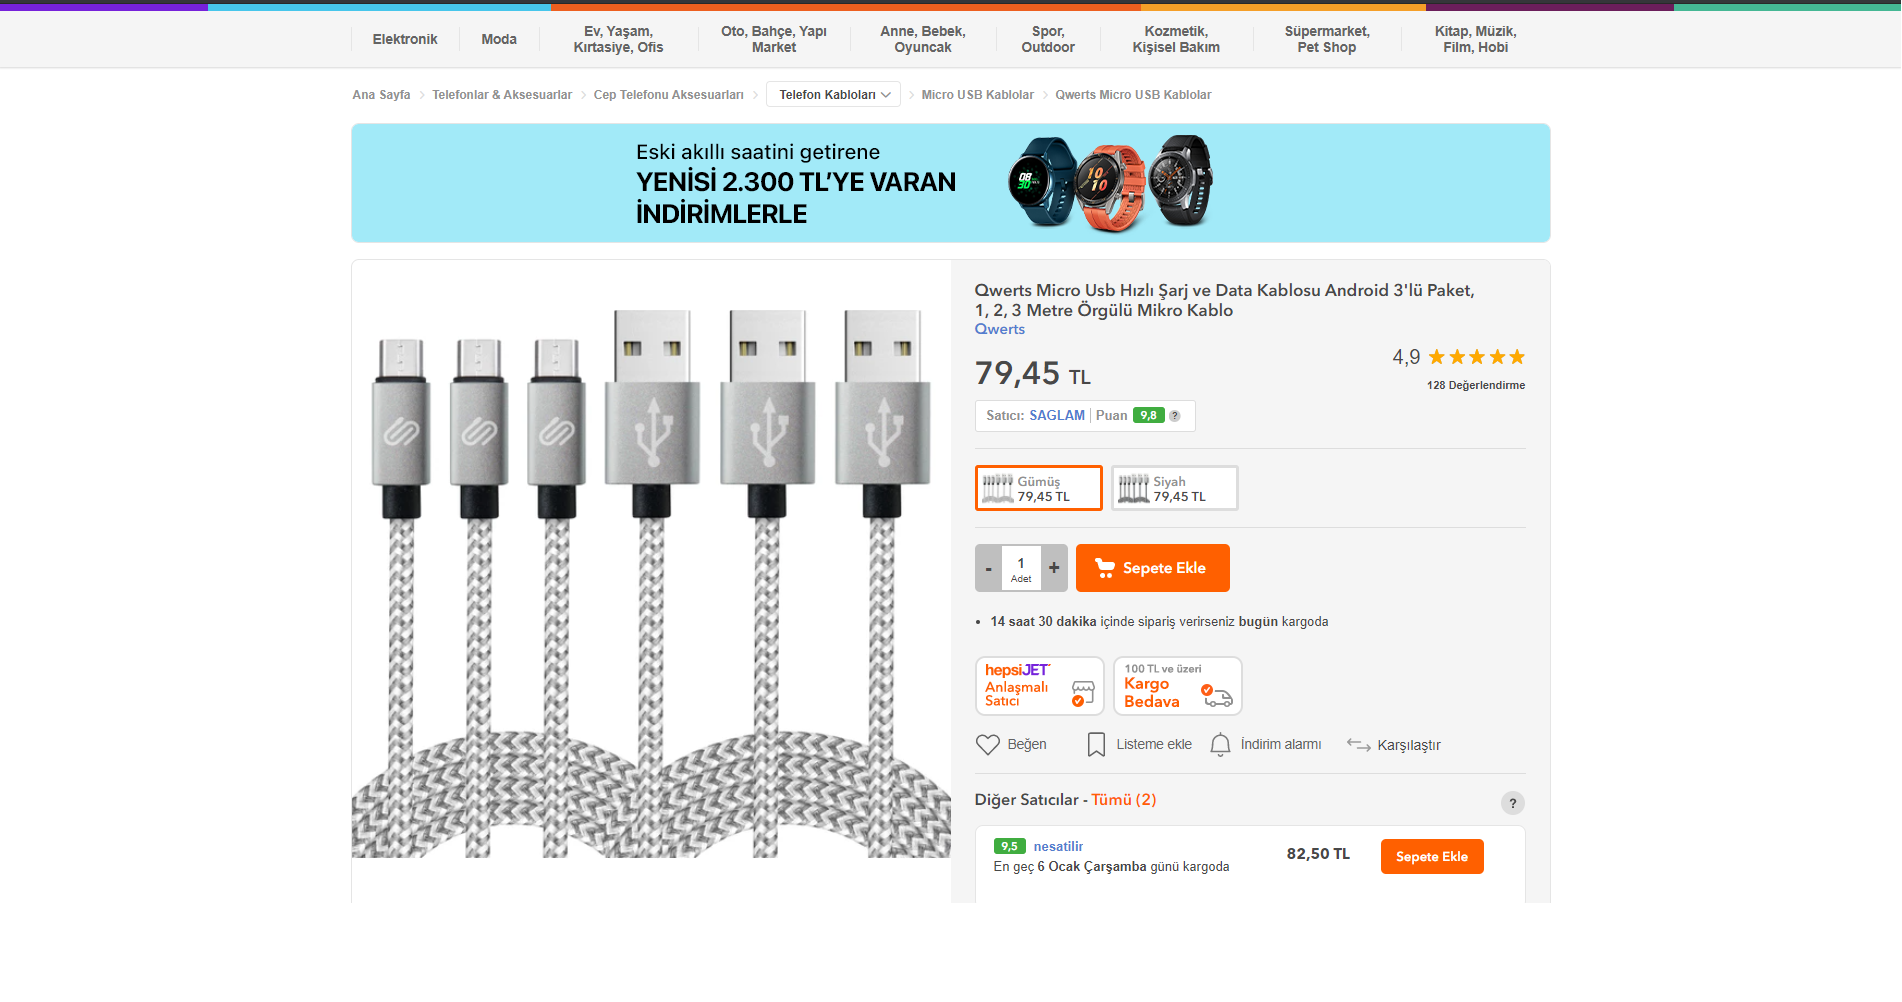
Task: Open the Elektronik category menu
Action: pyautogui.click(x=404, y=39)
